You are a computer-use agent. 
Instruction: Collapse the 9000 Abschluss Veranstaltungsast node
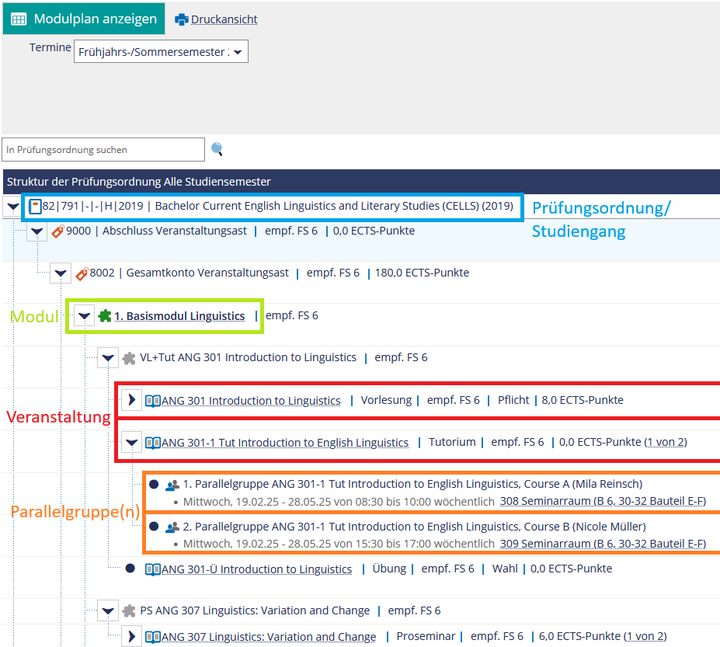click(37, 231)
